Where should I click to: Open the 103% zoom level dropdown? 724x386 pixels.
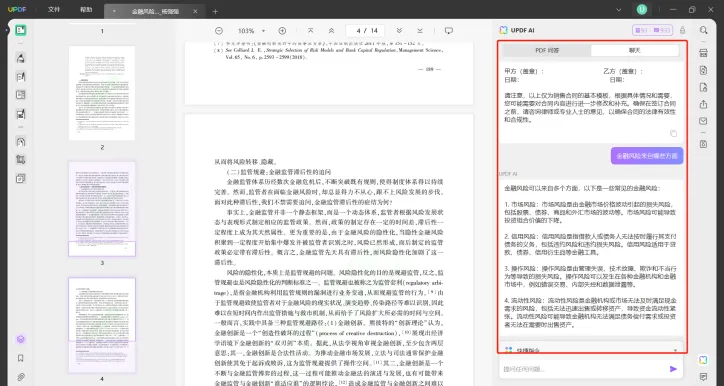pyautogui.click(x=251, y=30)
